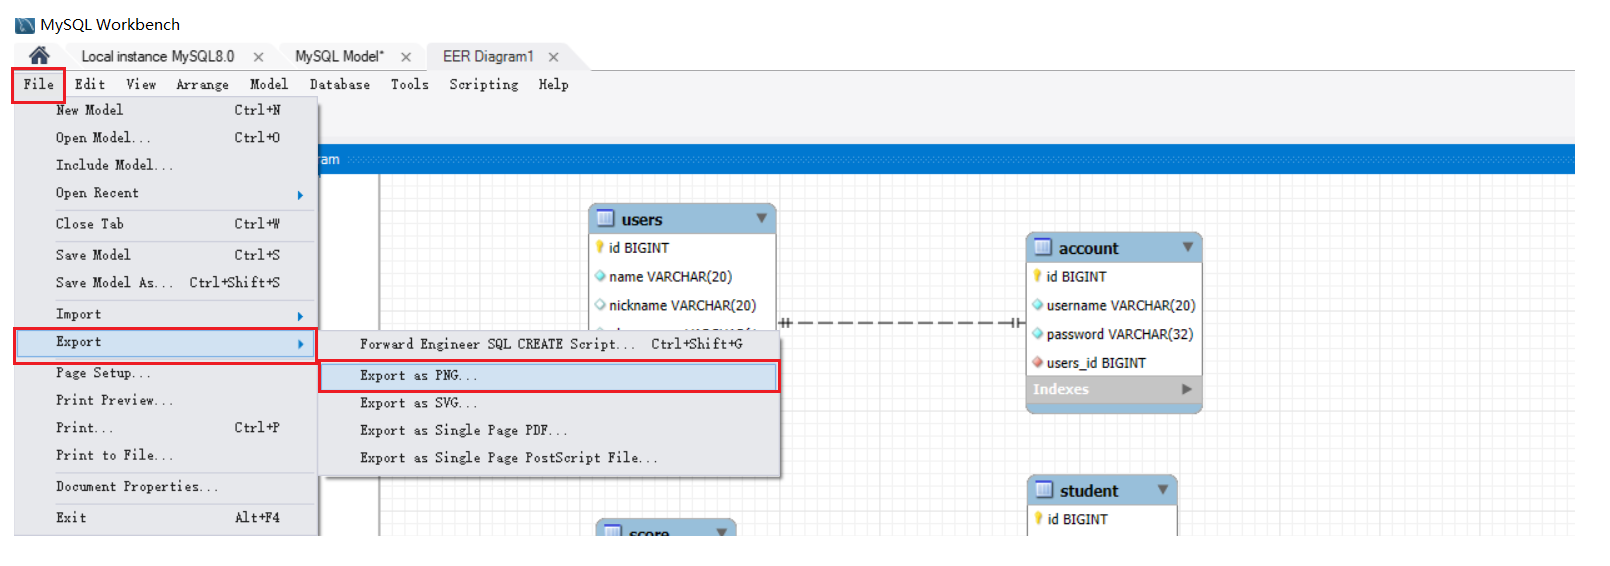Open the Scripting menu

coord(484,85)
